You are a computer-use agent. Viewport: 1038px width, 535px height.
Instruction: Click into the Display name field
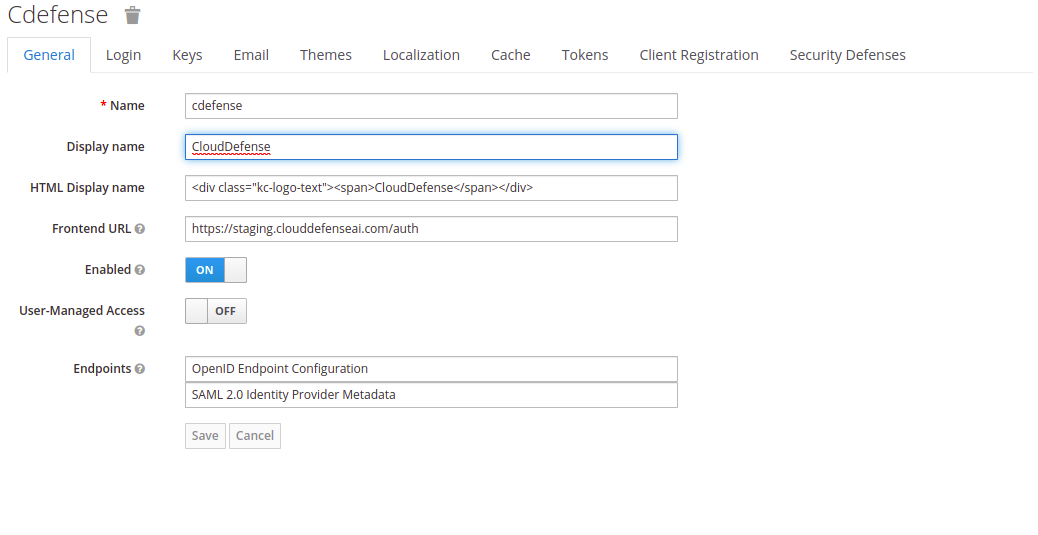click(431, 147)
